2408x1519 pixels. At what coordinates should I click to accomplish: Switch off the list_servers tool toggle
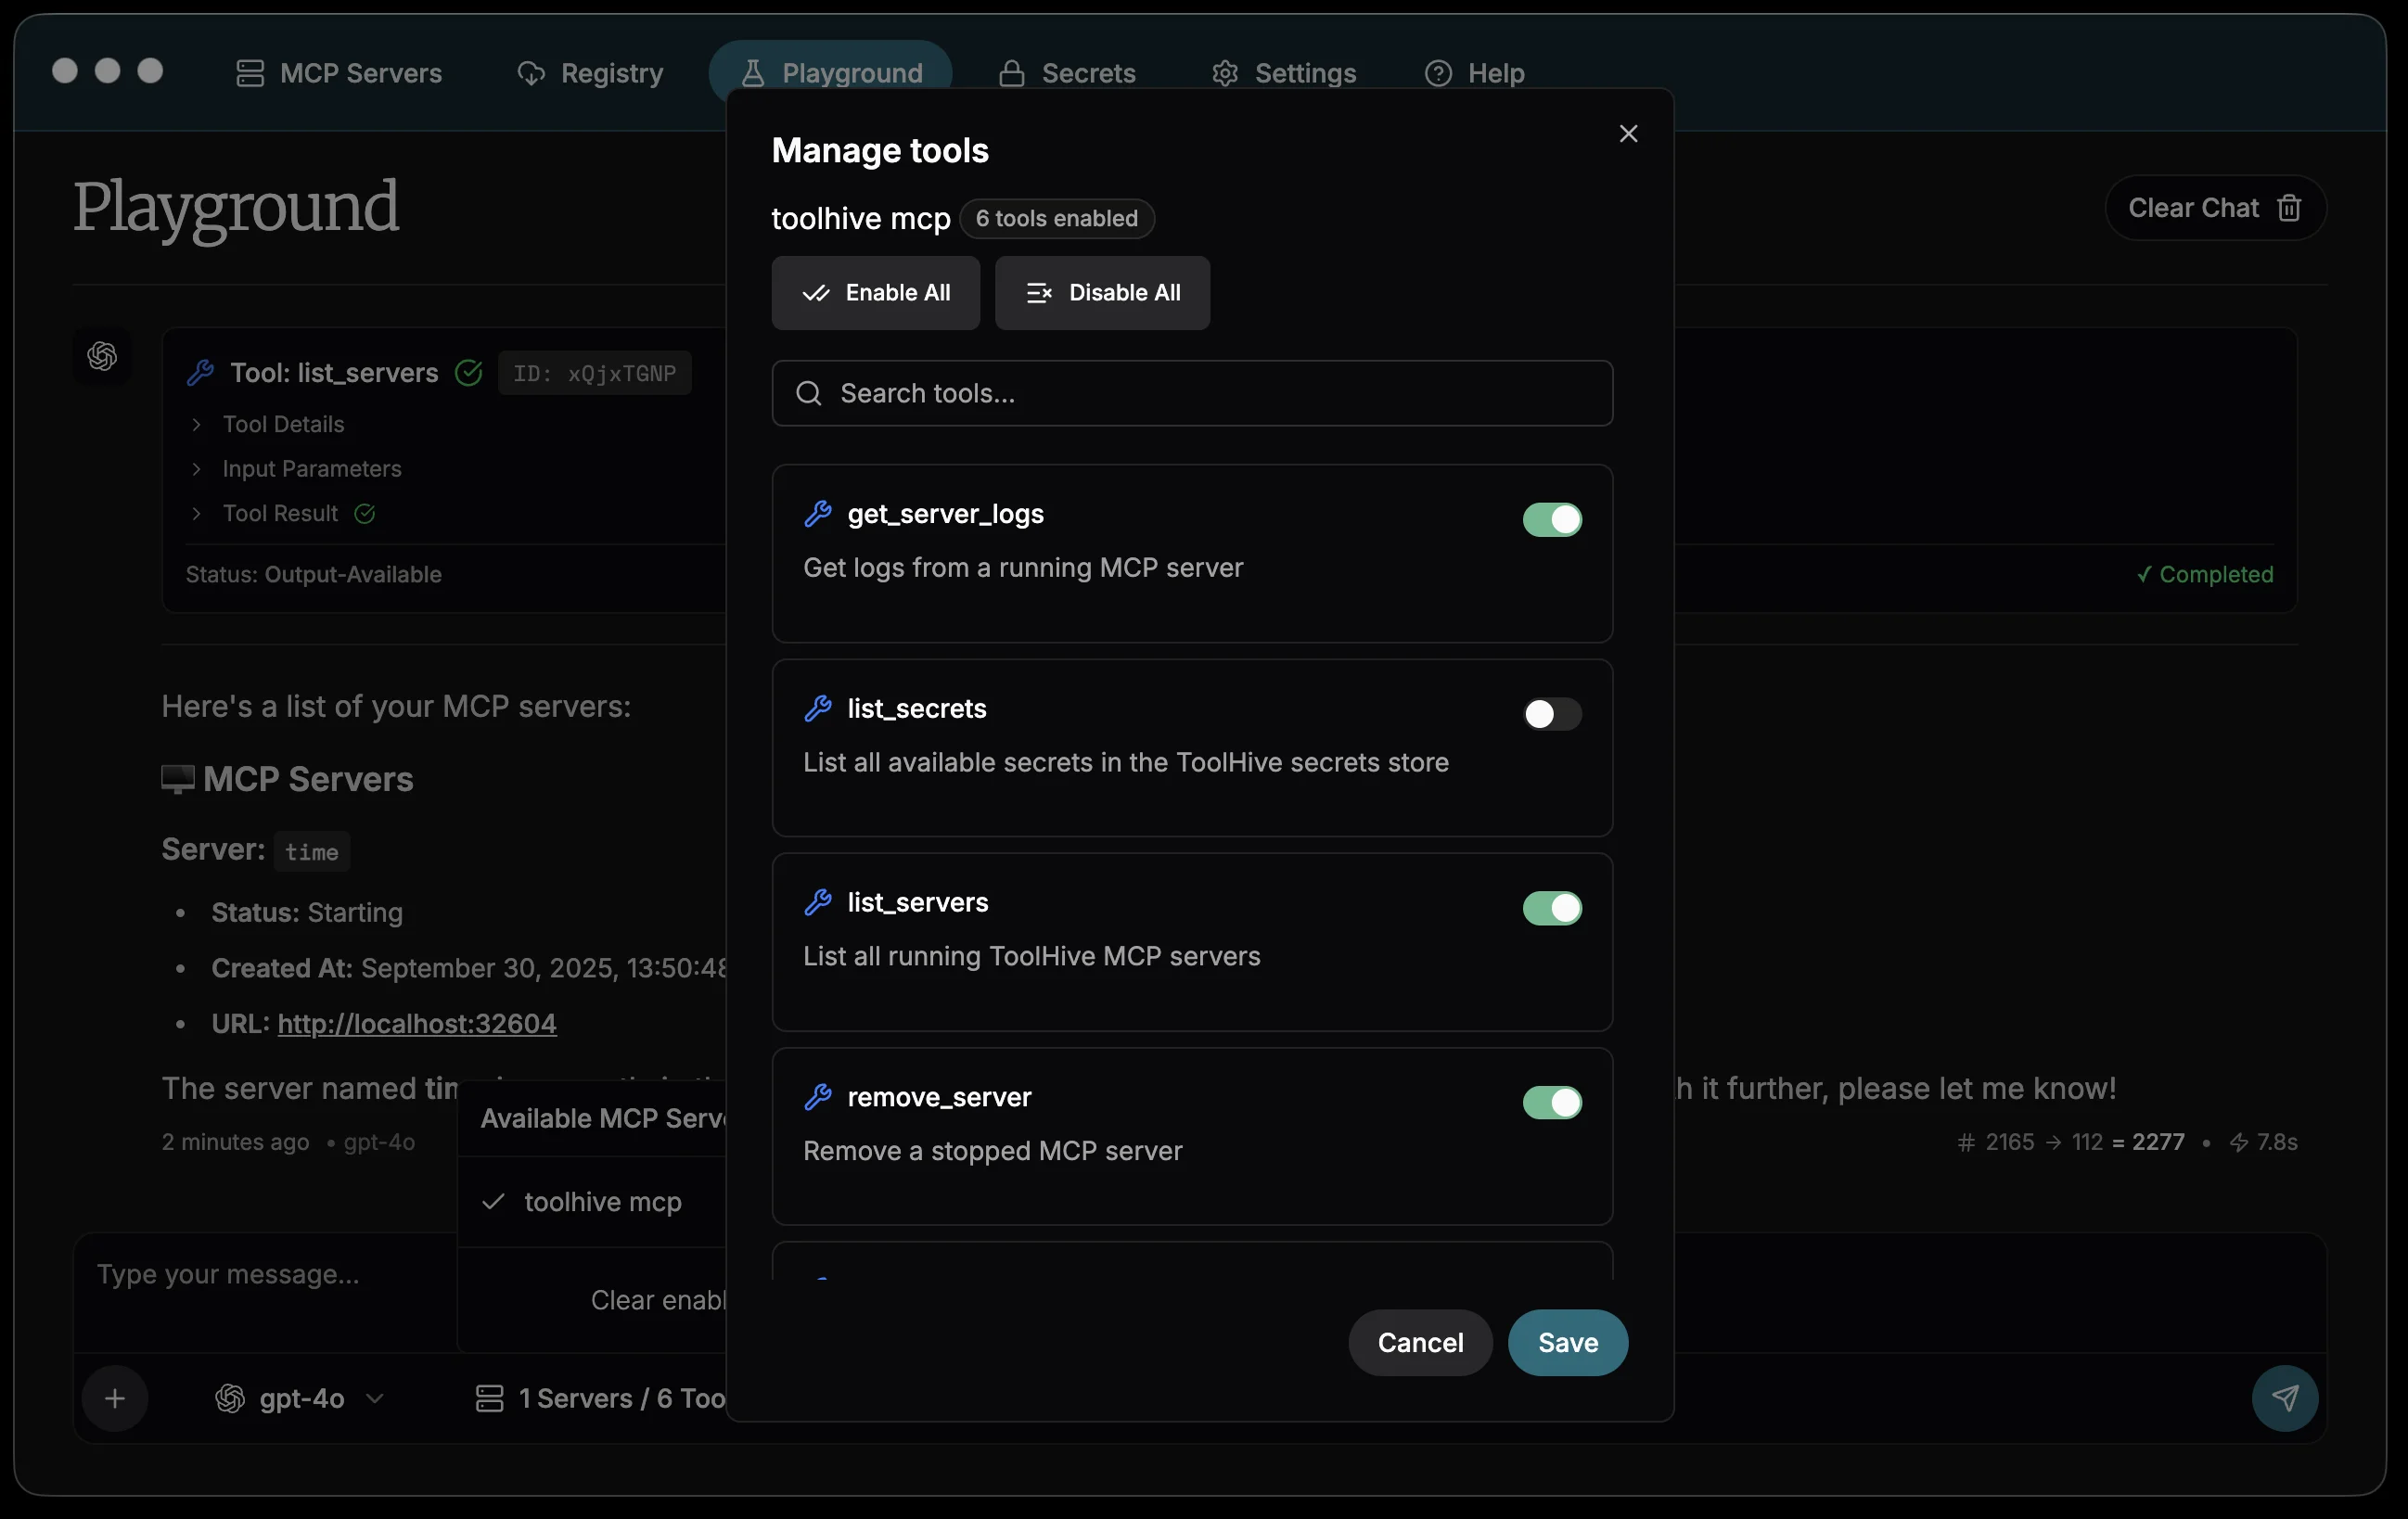click(1551, 908)
